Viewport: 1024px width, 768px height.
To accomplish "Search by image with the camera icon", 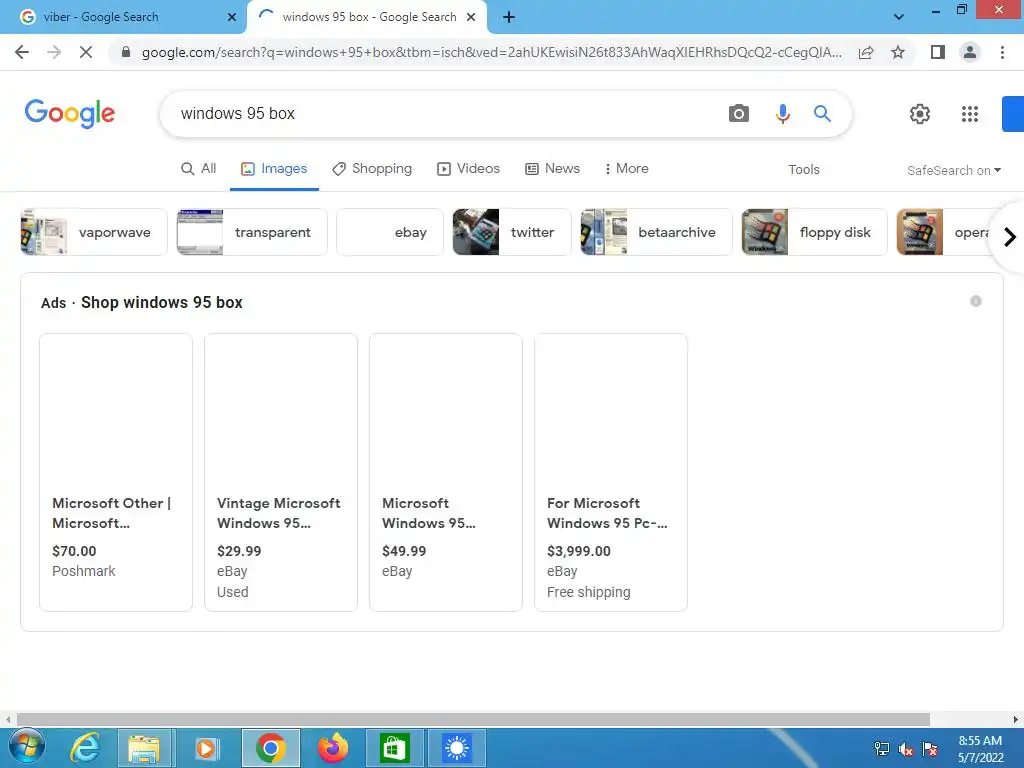I will [x=739, y=114].
